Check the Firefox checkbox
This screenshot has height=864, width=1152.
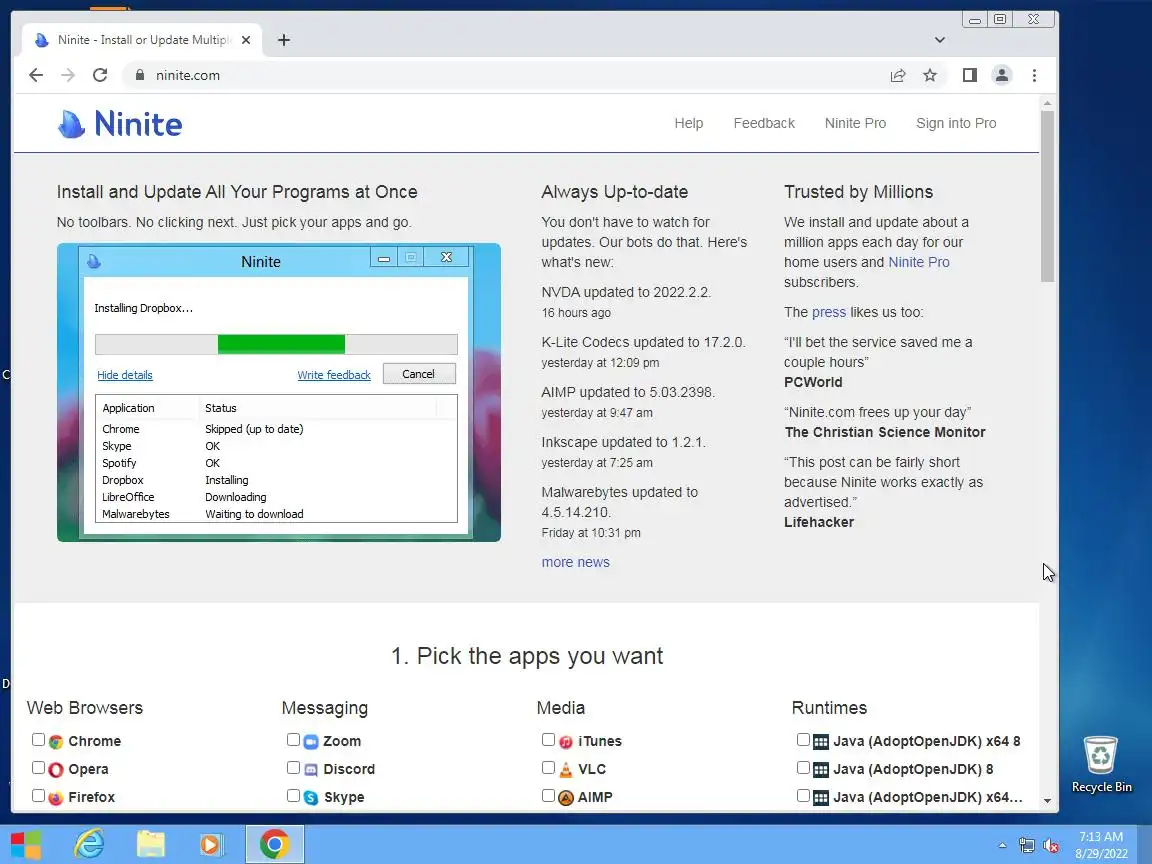point(38,796)
